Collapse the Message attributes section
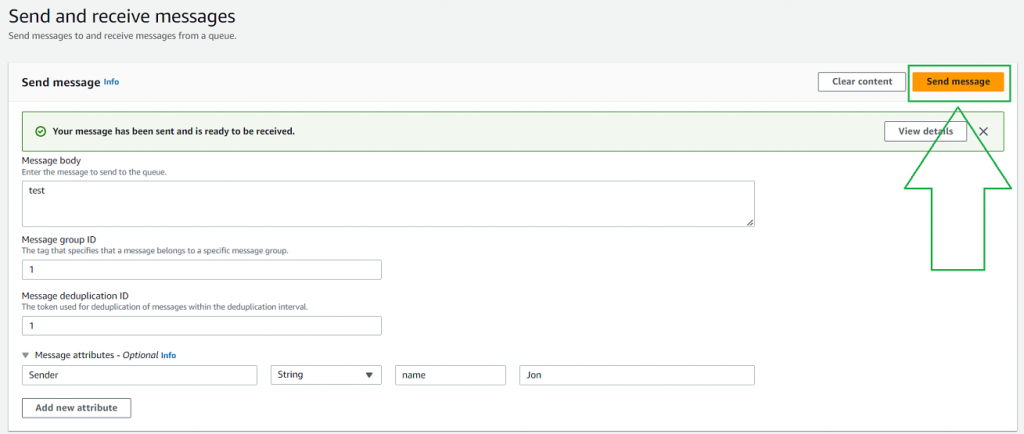This screenshot has height=434, width=1024. pyautogui.click(x=26, y=354)
